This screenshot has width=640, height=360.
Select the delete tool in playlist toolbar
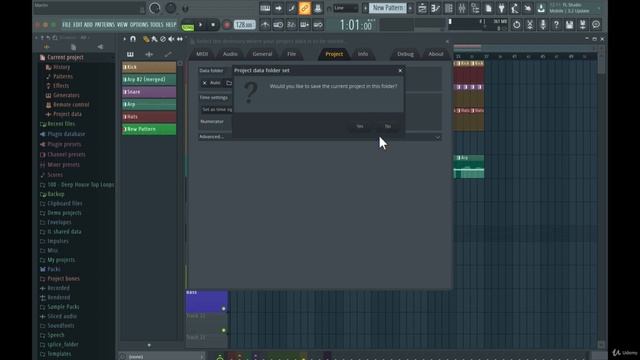(163, 39)
